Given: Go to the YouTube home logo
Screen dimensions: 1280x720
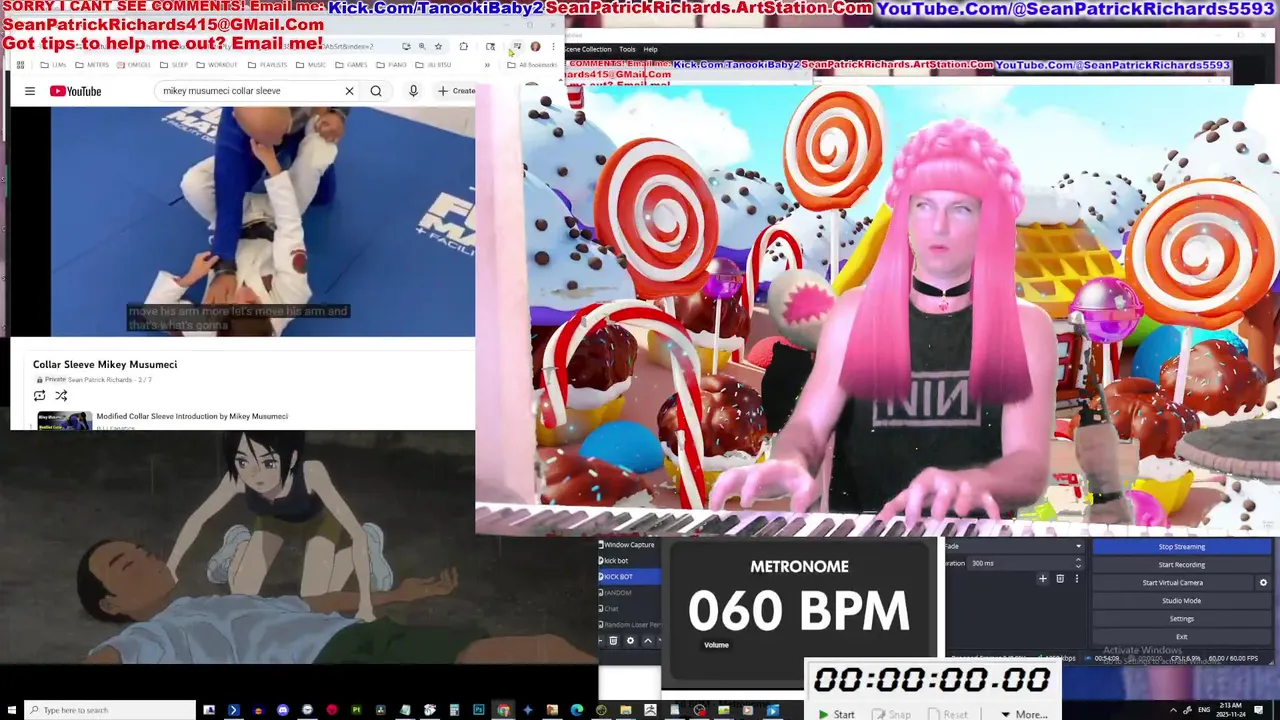Looking at the screenshot, I should [76, 91].
